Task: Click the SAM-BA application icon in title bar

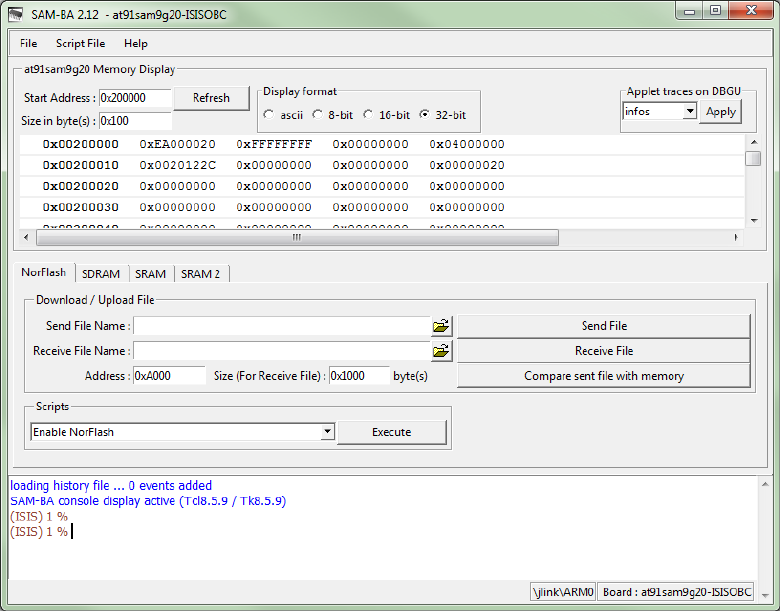Action: pos(15,14)
